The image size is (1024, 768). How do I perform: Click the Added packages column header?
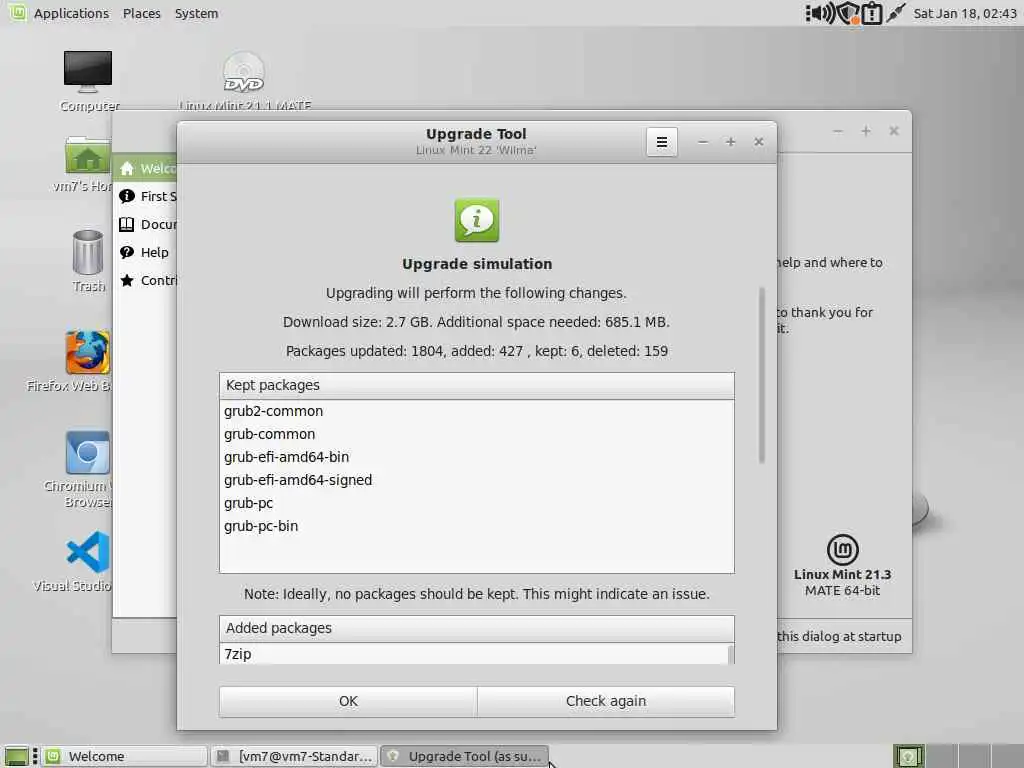point(477,628)
